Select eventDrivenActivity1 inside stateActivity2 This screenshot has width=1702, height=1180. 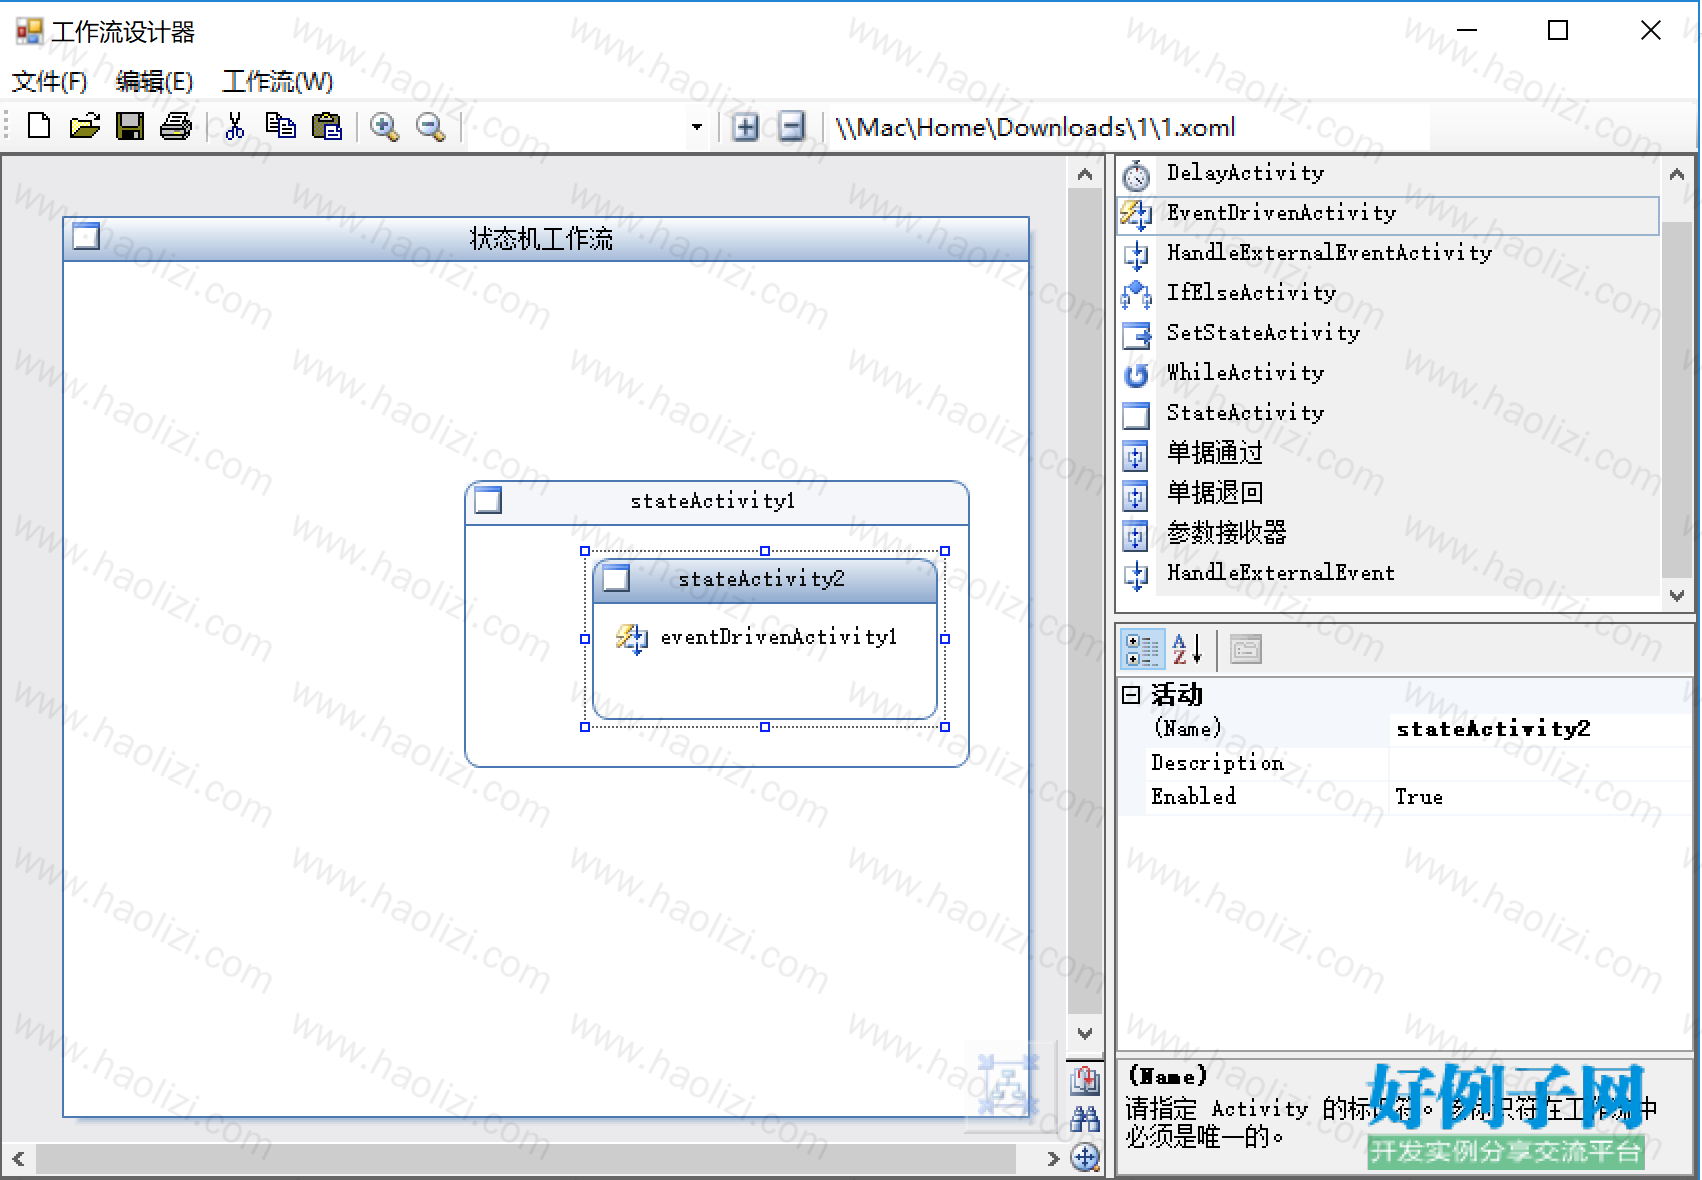(757, 637)
